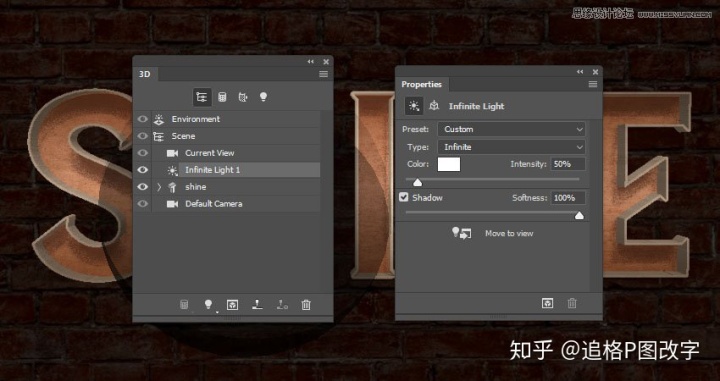Click the move object to ground plane icon
The width and height of the screenshot is (720, 381).
tap(257, 305)
